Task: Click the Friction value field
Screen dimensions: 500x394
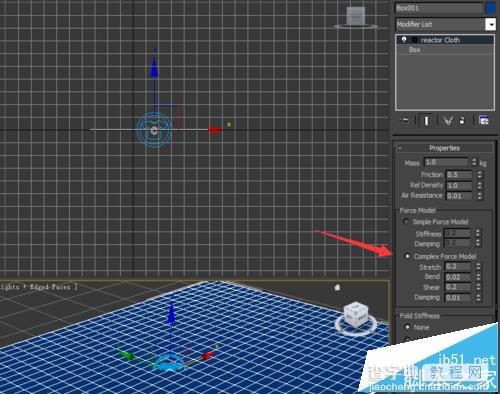Action: 459,175
